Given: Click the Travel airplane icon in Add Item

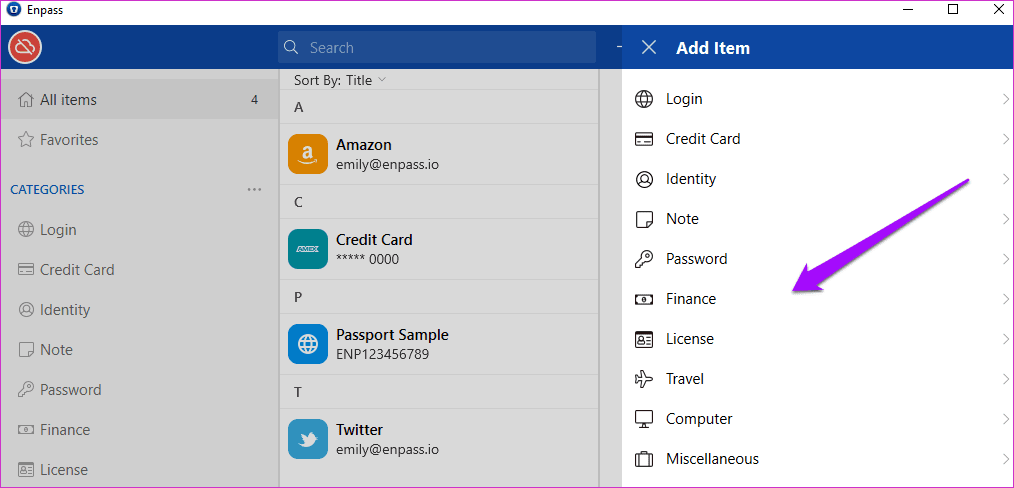Looking at the screenshot, I should (643, 379).
